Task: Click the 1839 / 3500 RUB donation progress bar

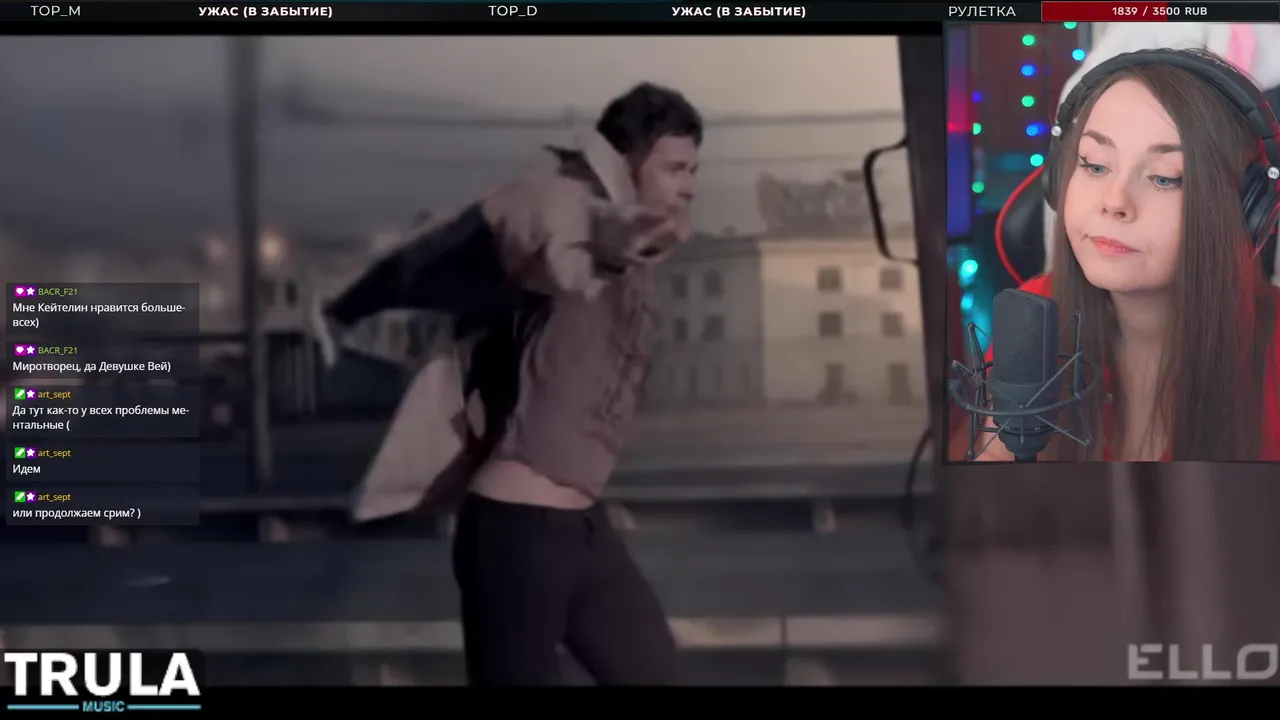Action: coord(1160,11)
